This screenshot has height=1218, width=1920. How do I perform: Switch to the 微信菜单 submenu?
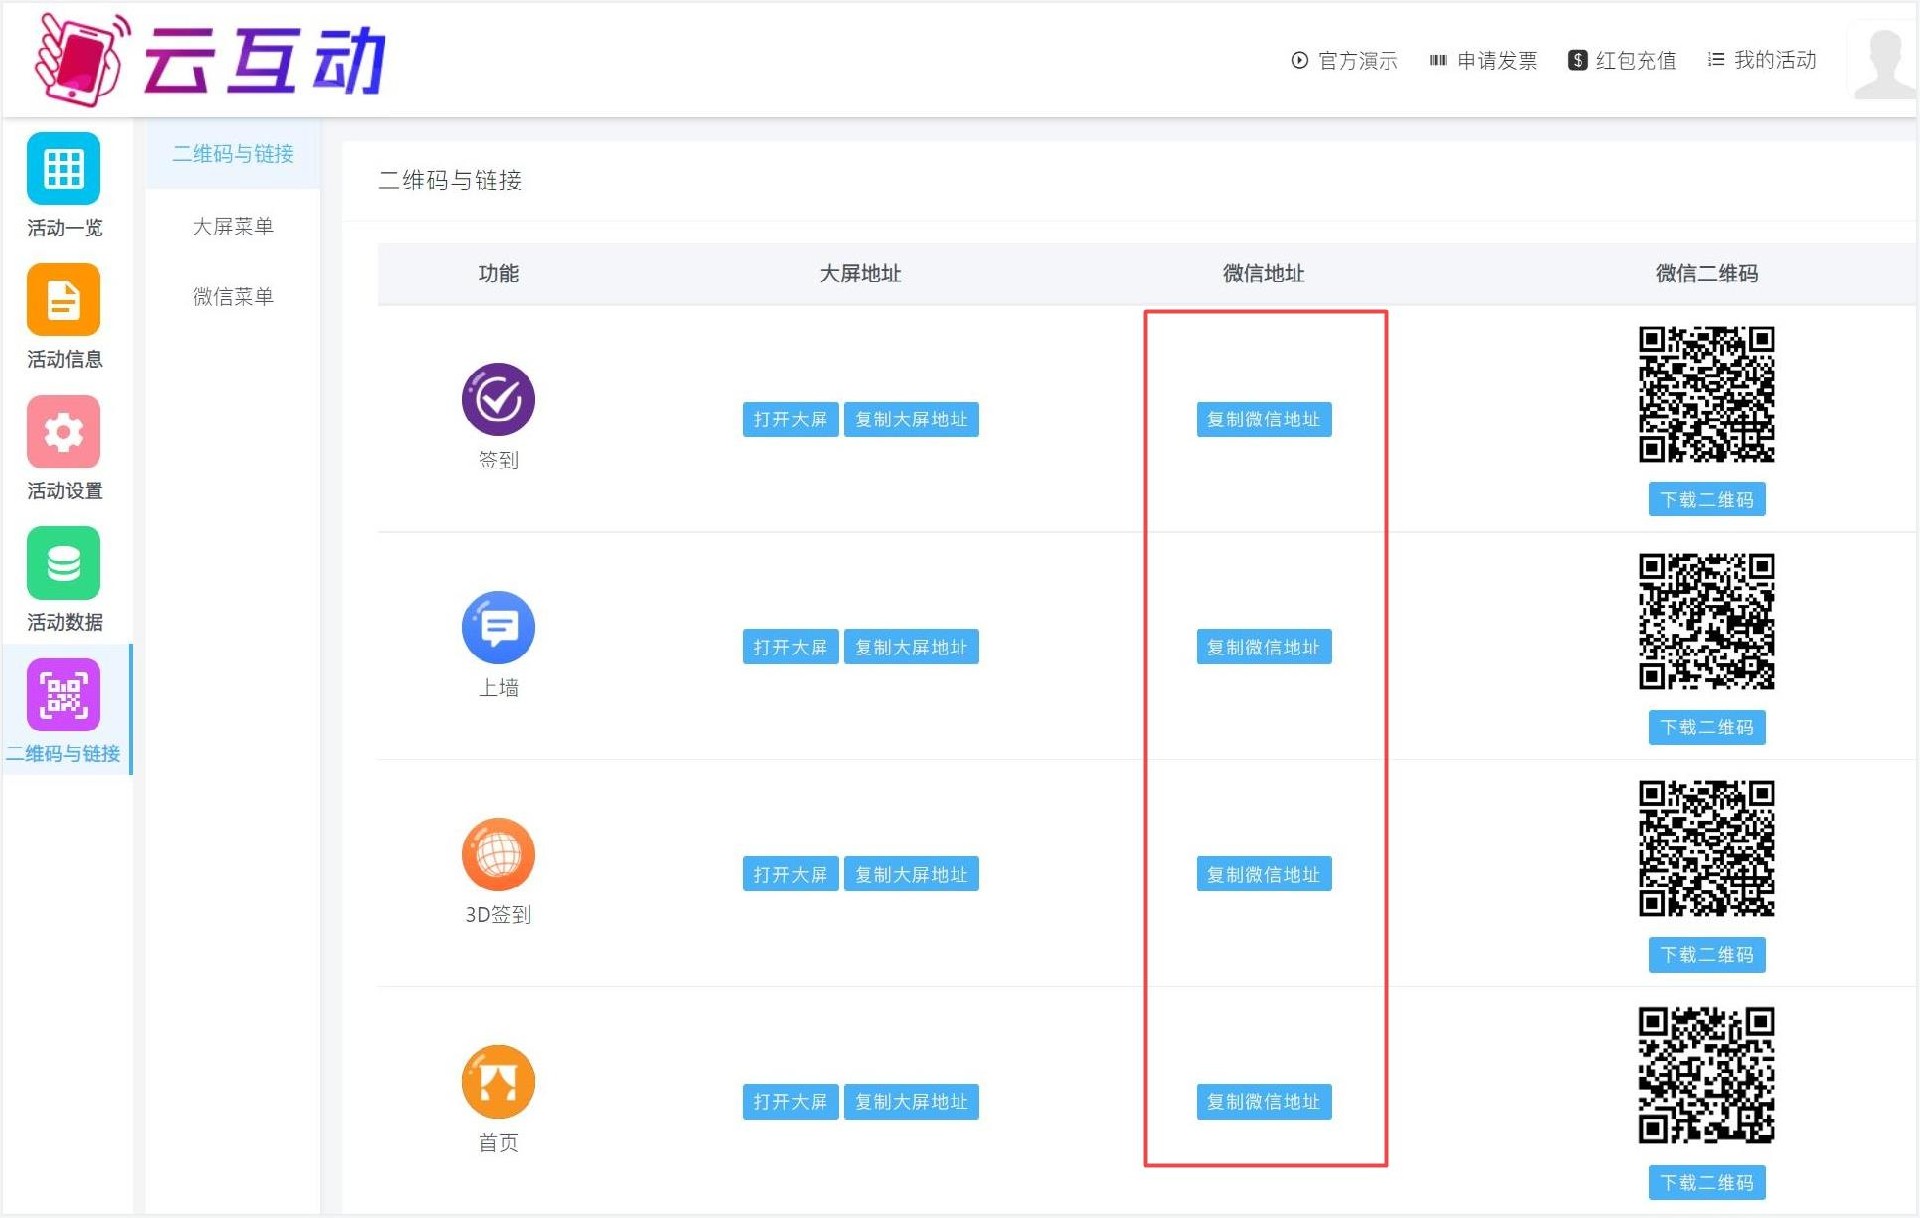click(x=233, y=296)
